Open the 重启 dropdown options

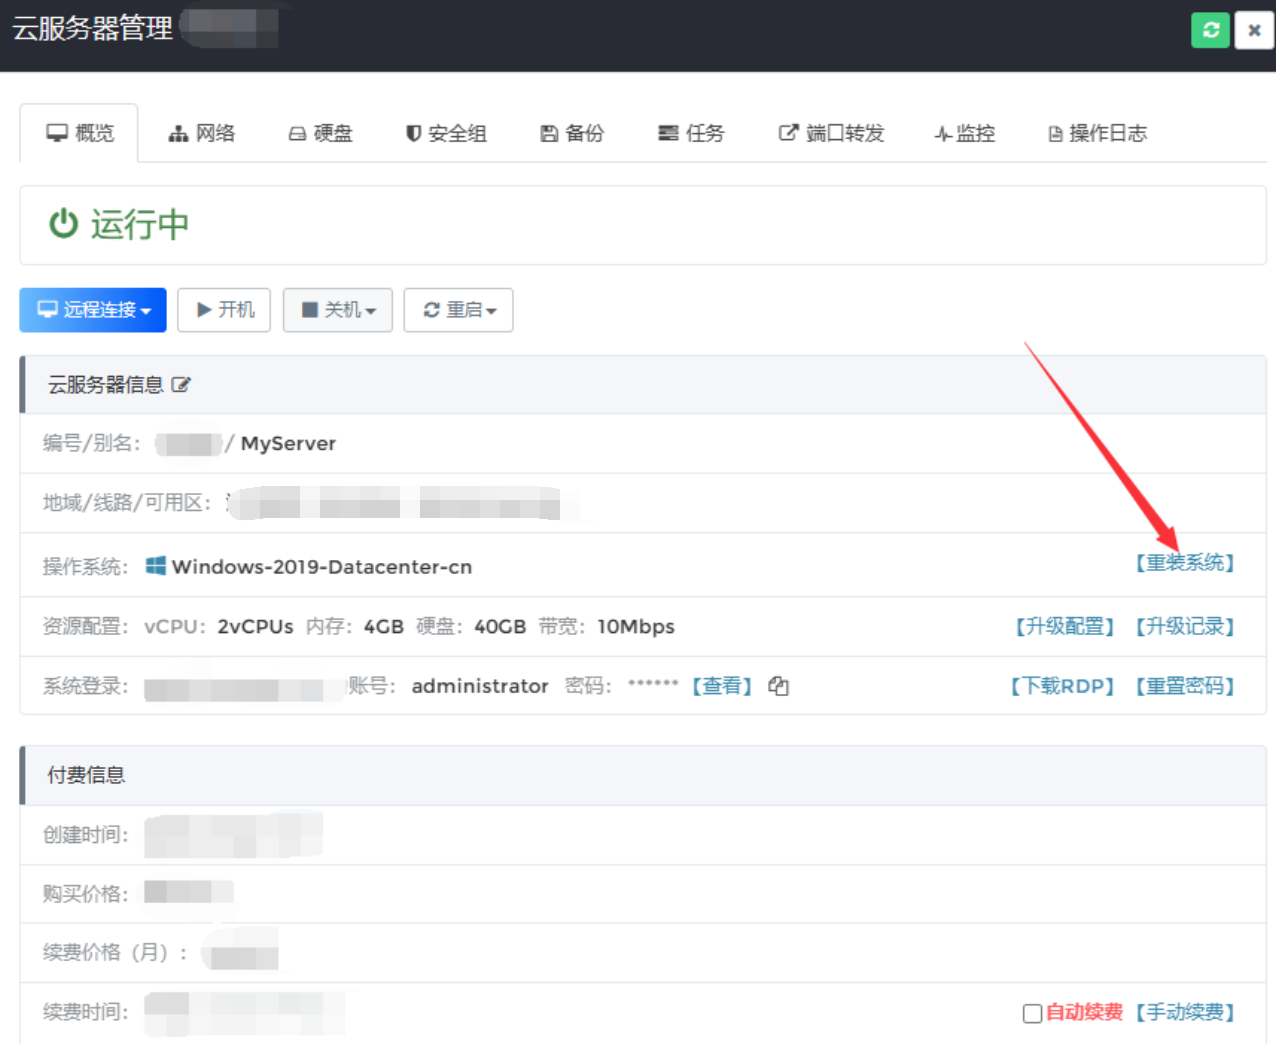click(490, 310)
